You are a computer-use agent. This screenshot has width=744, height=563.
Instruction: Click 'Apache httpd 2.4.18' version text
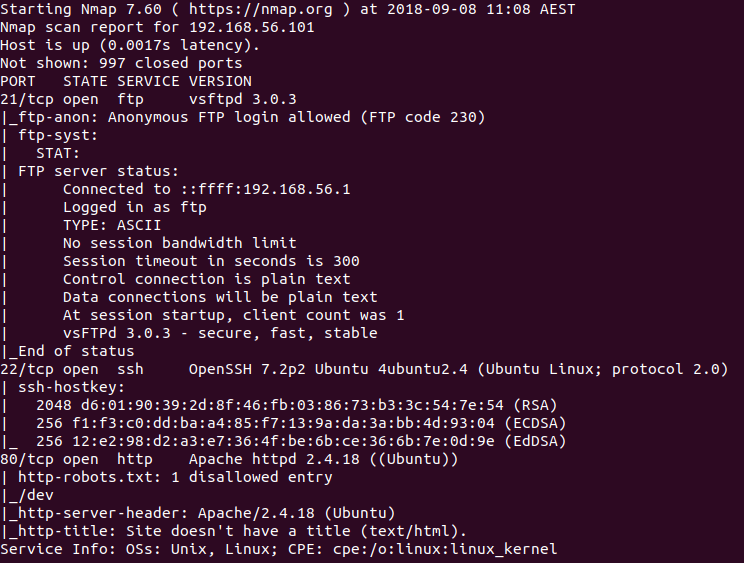(274, 460)
